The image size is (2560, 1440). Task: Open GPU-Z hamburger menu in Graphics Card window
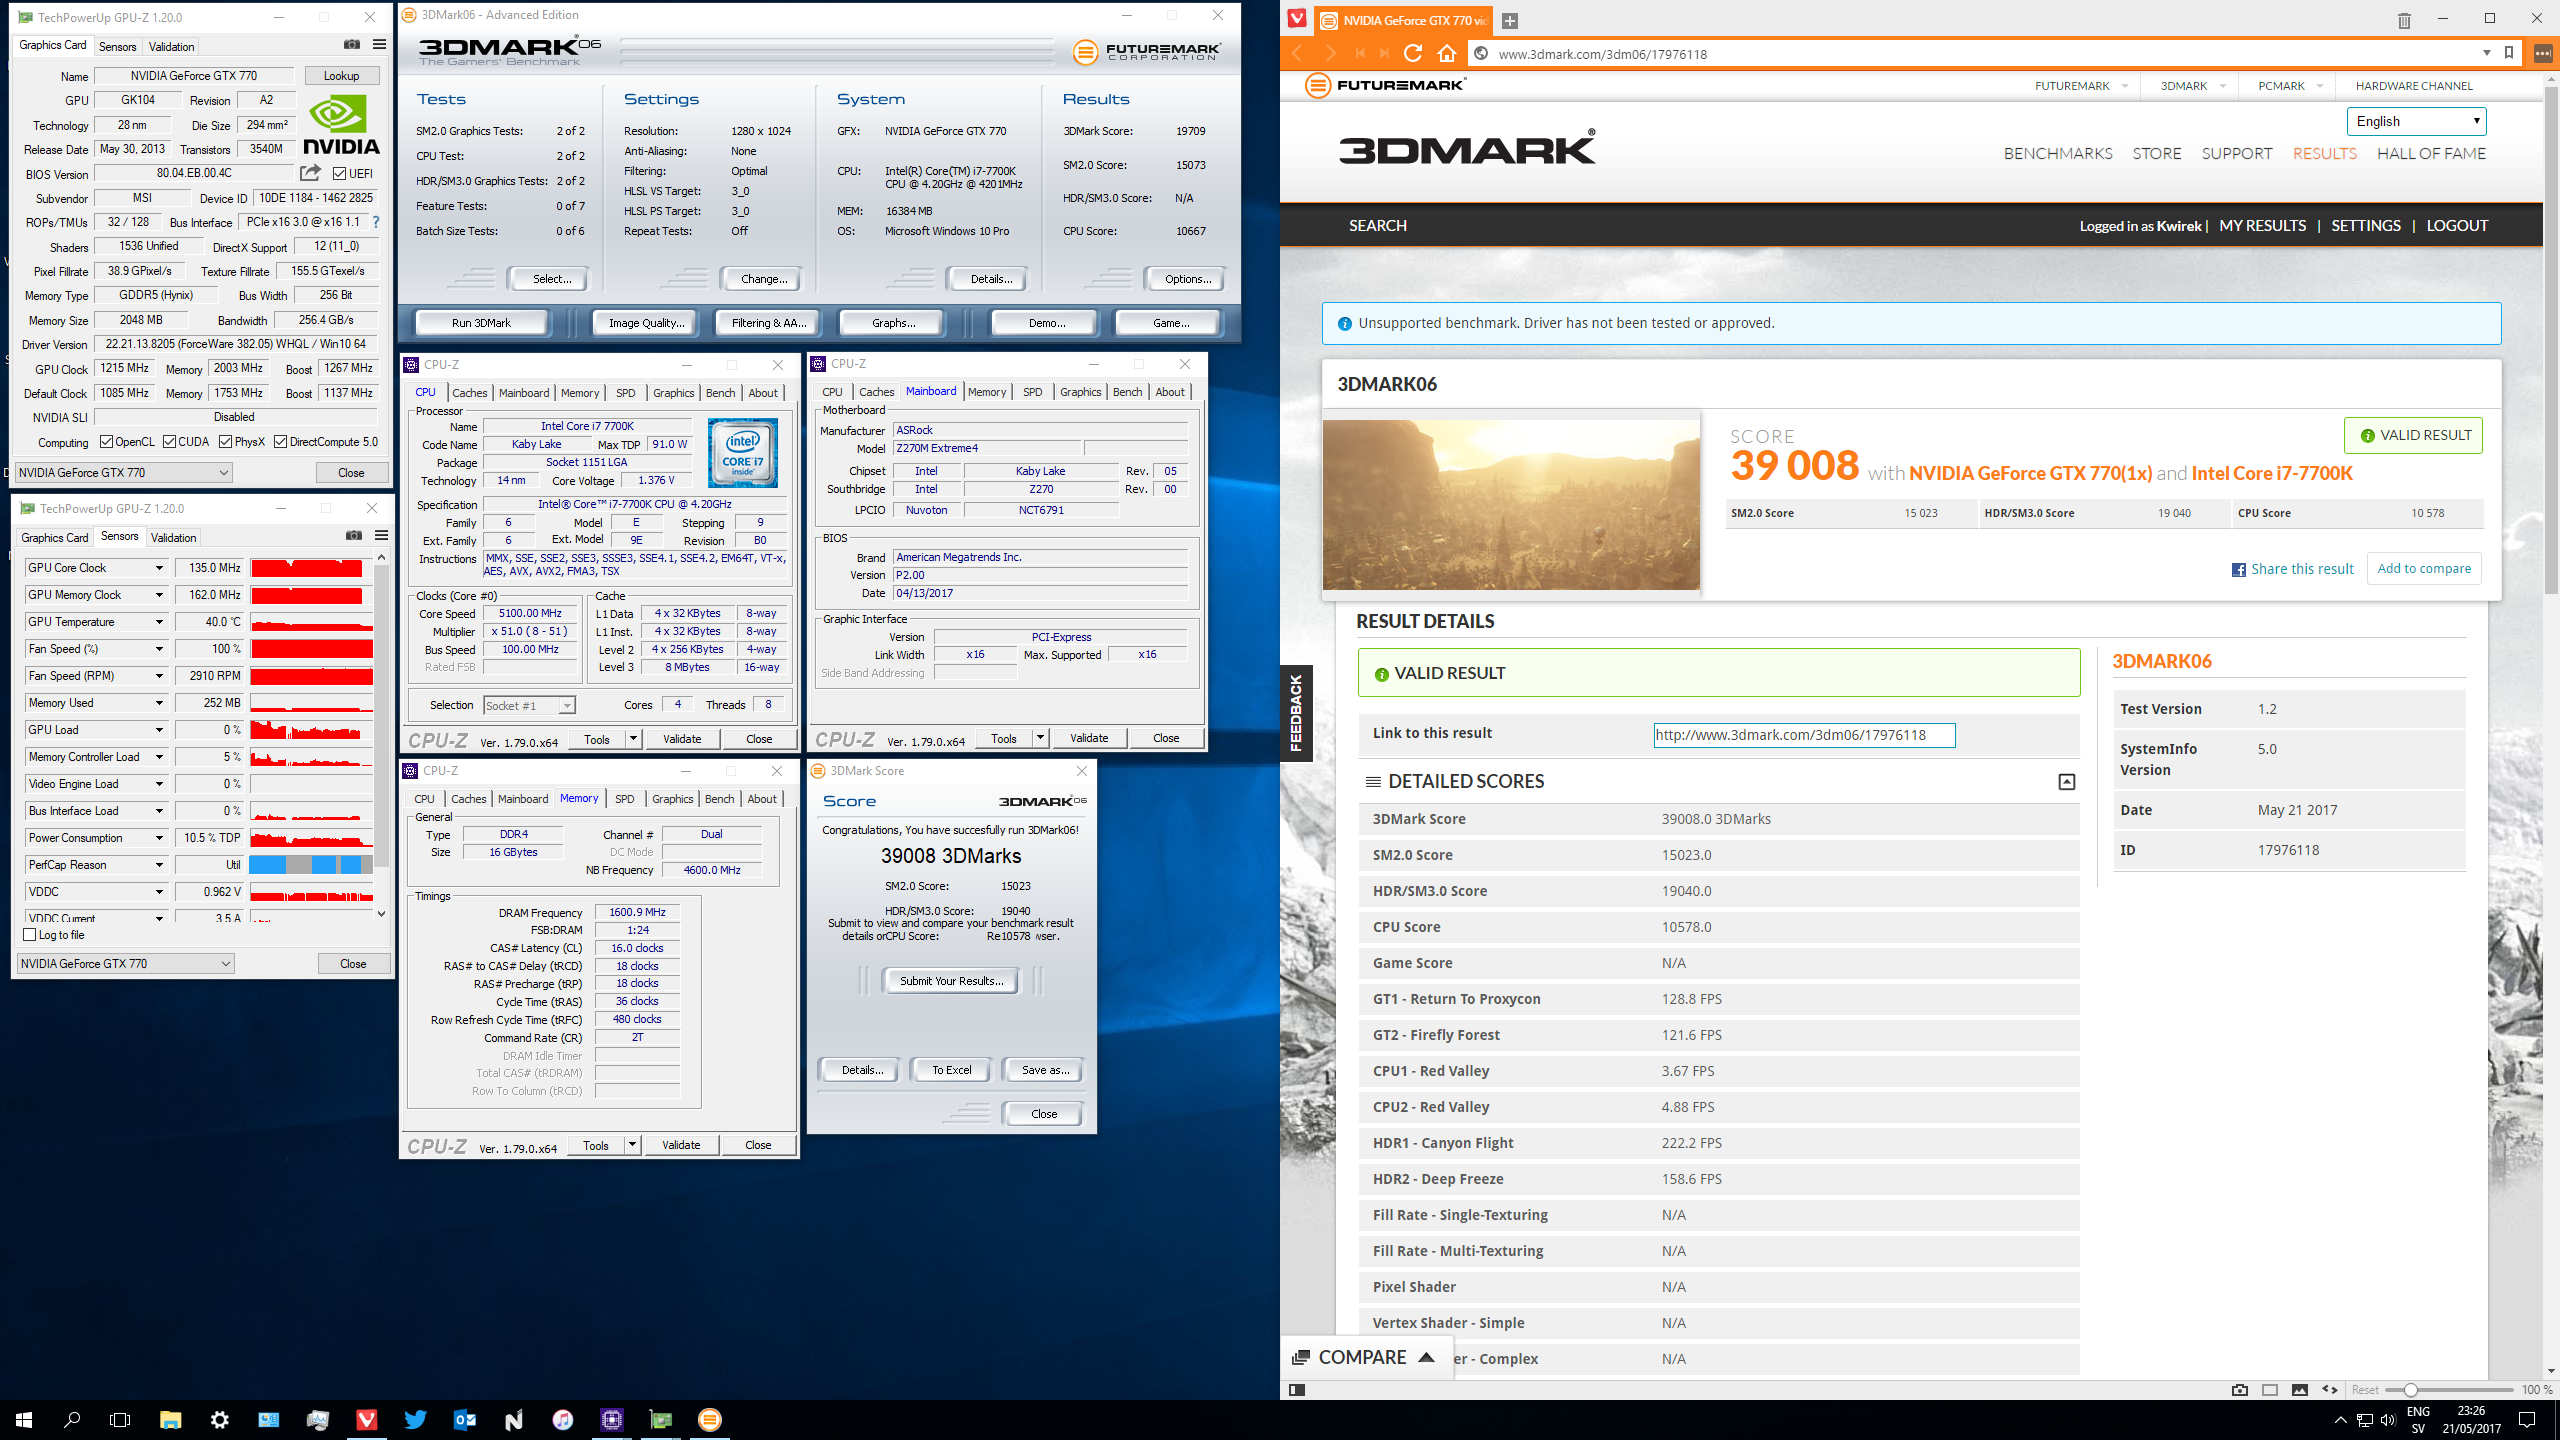pos(380,45)
